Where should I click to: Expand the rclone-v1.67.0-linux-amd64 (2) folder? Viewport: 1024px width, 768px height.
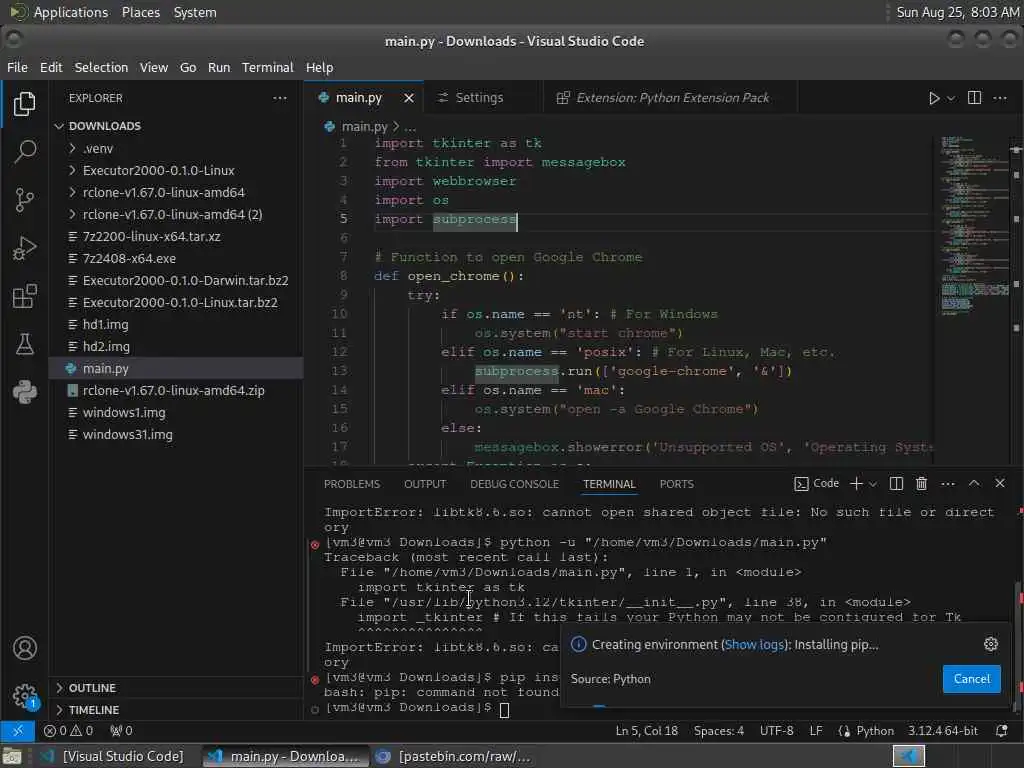[72, 214]
